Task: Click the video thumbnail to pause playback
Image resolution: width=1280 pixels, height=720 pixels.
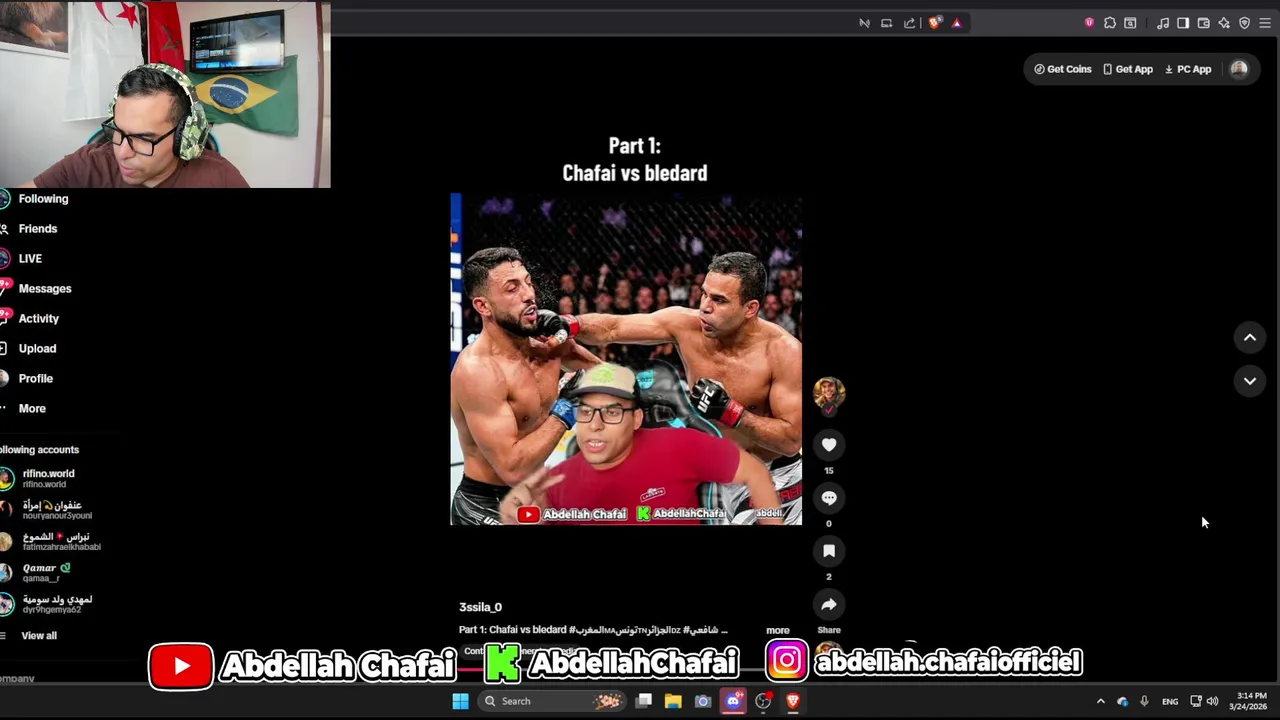Action: click(x=626, y=359)
